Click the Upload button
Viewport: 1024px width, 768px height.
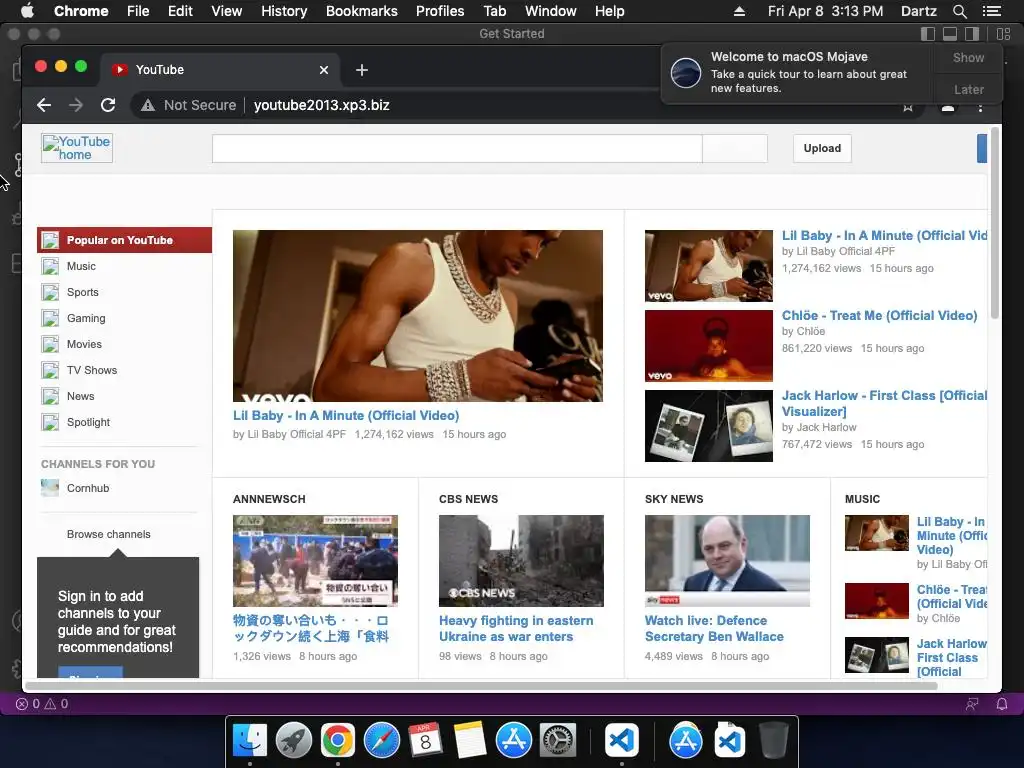click(822, 148)
